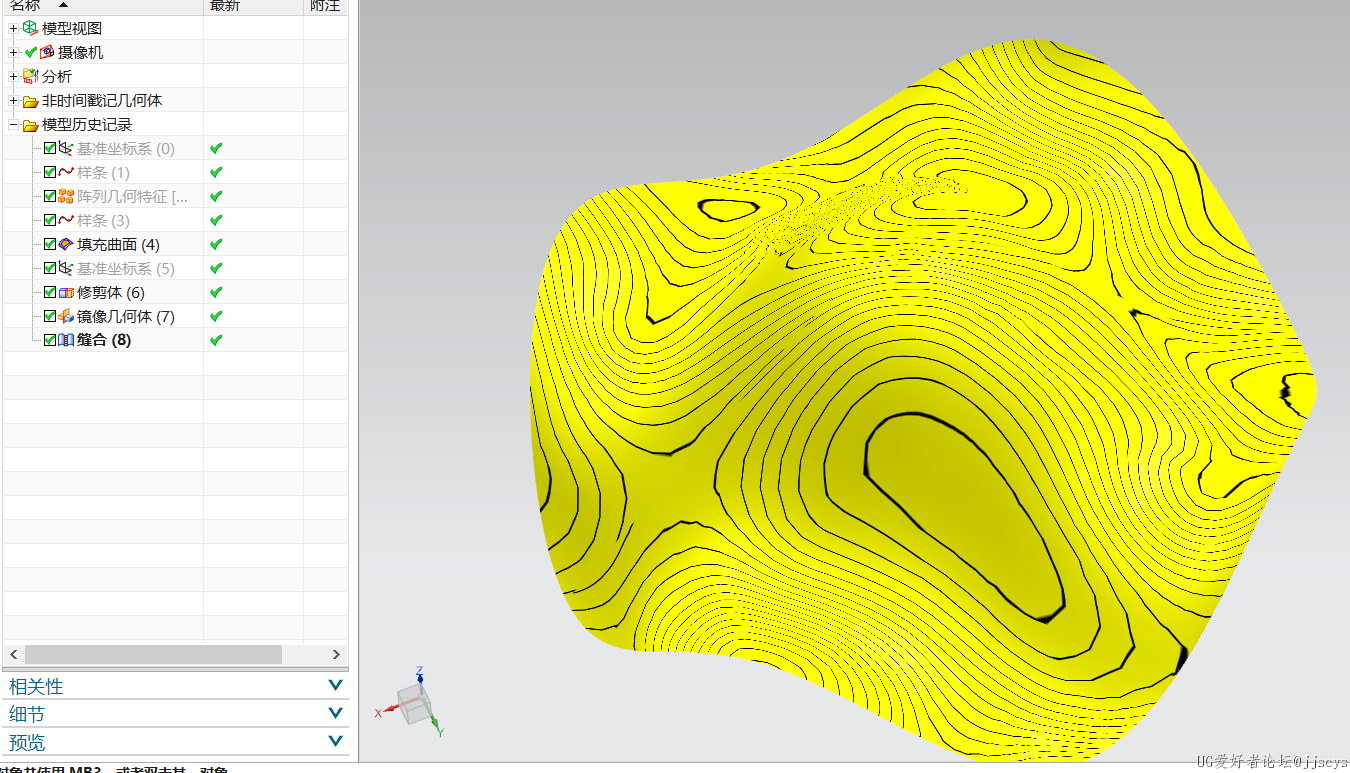
Task: Expand the 模型视图 tree node
Action: pyautogui.click(x=14, y=28)
